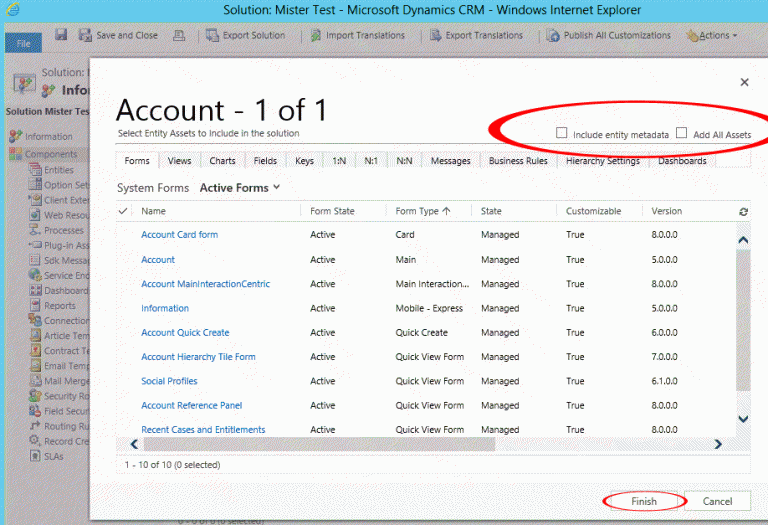Click the Option Sets icon in sidebar

(x=35, y=185)
